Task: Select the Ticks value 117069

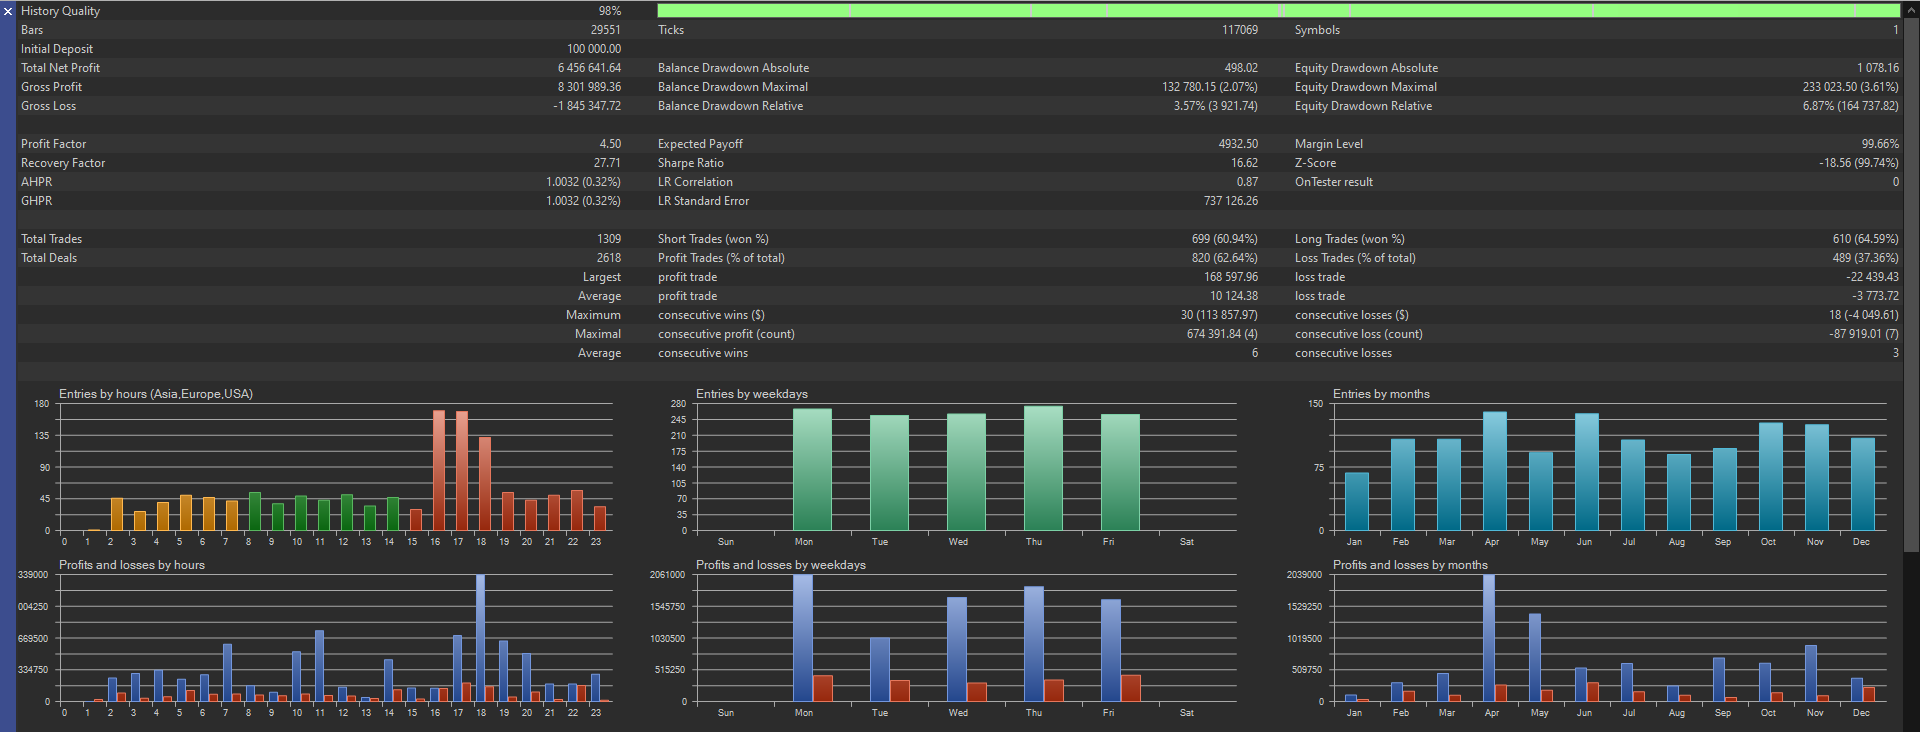Action: point(1240,30)
